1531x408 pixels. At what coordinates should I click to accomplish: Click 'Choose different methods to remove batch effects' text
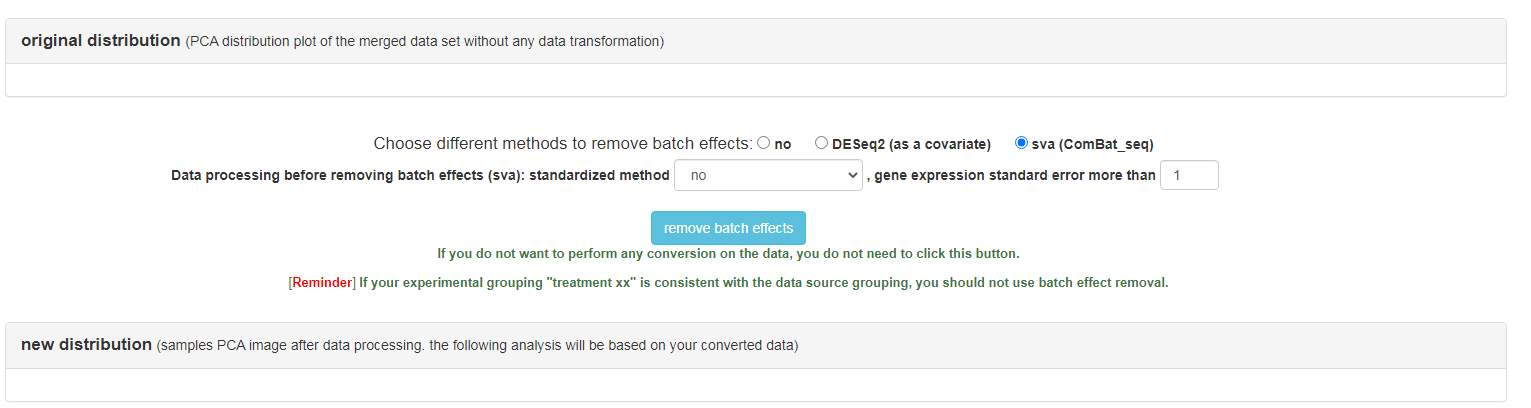pos(563,143)
